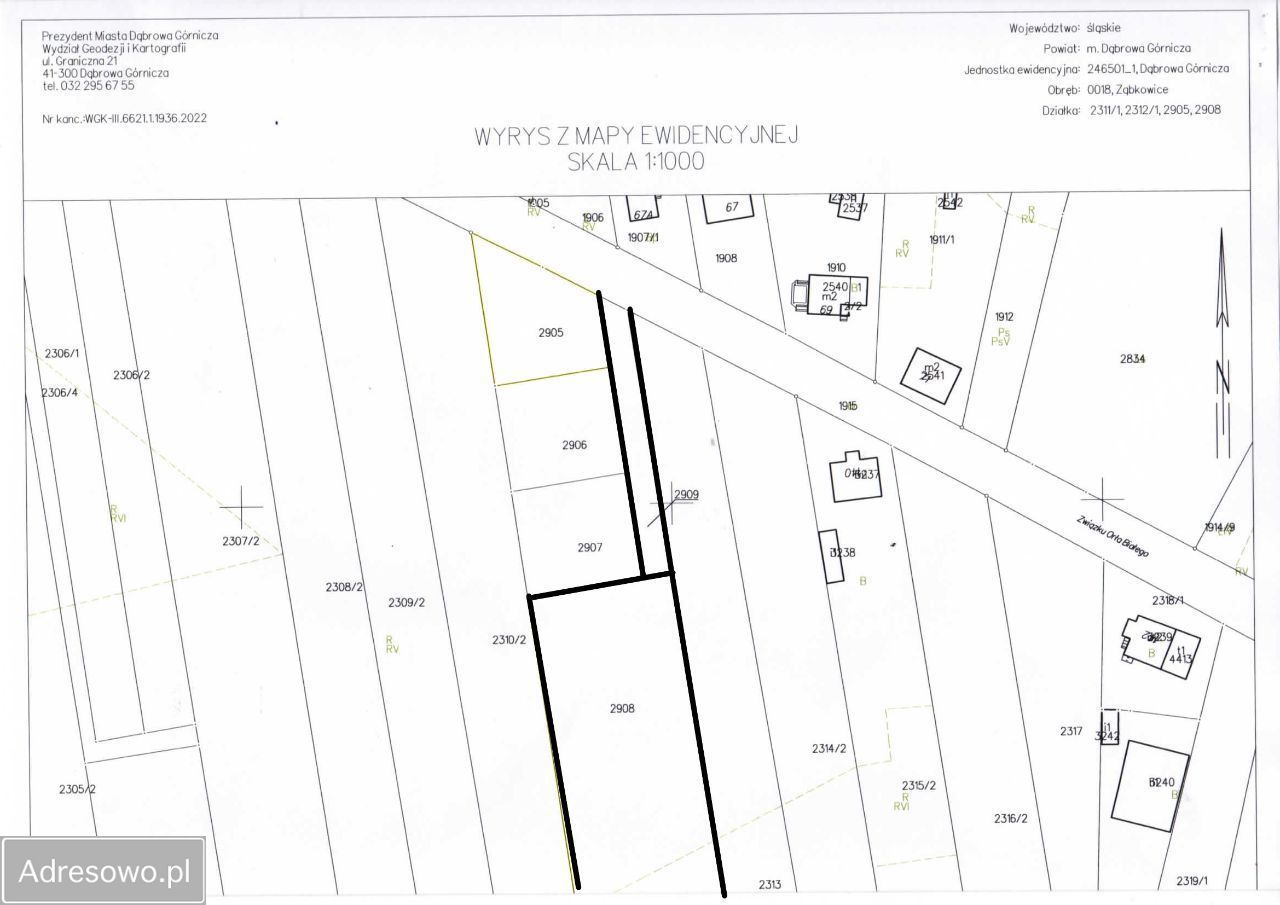The width and height of the screenshot is (1280, 905).
Task: Click reference 'Nr kanc.:WGK-III.6621.1.1936.2022'
Action: (125, 118)
